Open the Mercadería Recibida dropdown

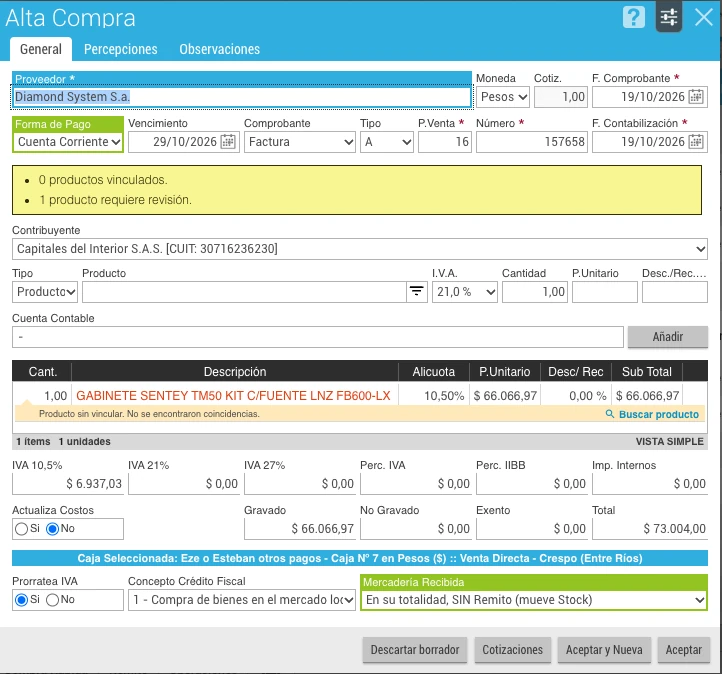tap(534, 600)
